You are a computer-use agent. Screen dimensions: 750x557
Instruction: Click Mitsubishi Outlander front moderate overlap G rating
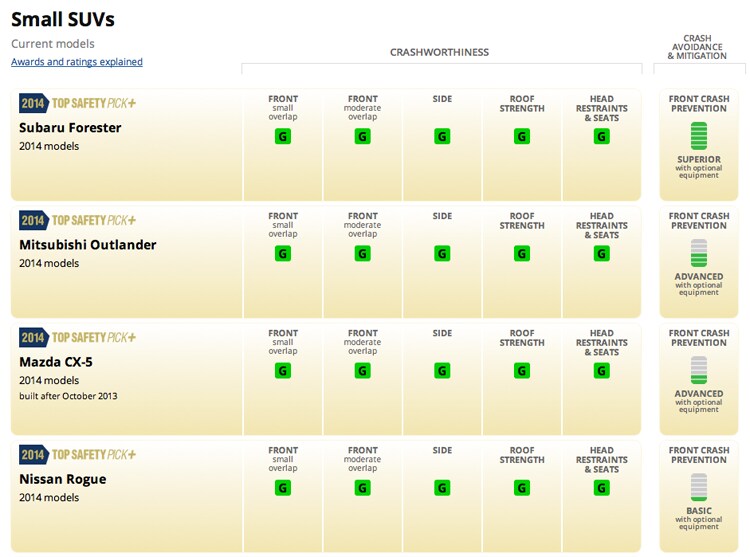[363, 254]
